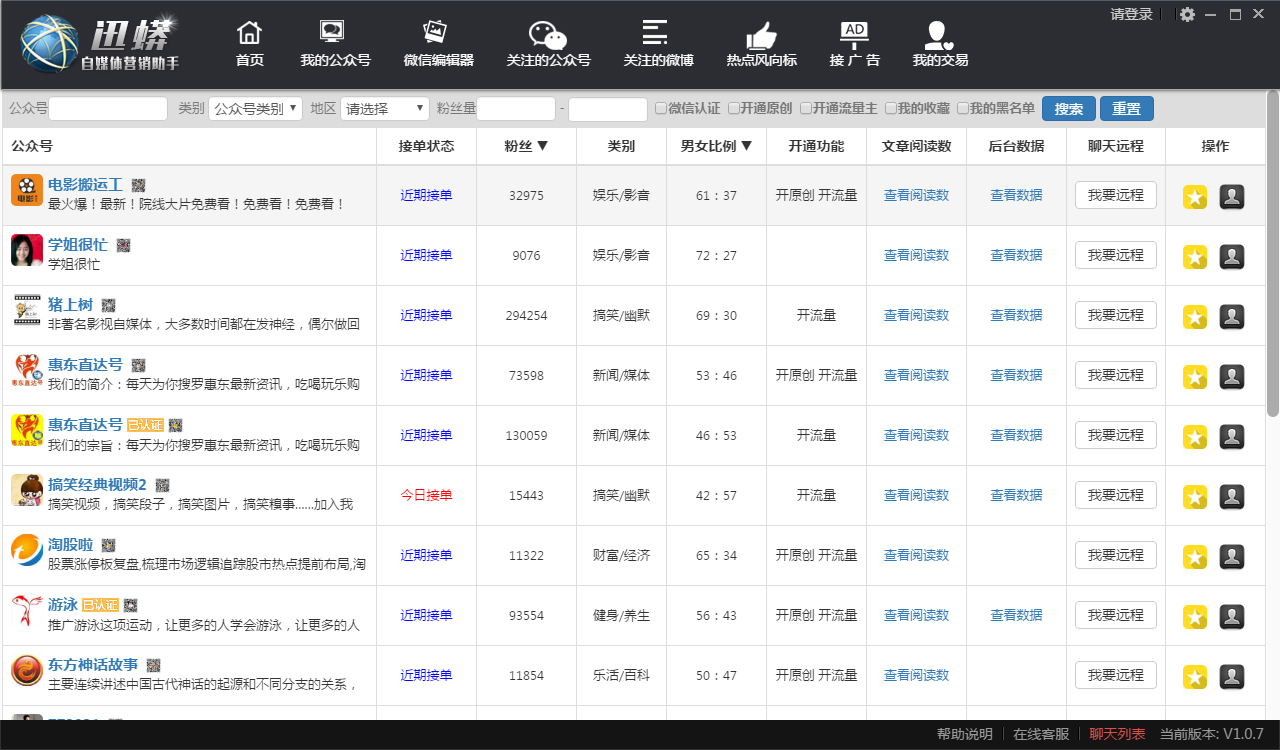Click 今日接单 status of 搞笑经典视频2
Screen dimensions: 1280x750
pos(426,495)
